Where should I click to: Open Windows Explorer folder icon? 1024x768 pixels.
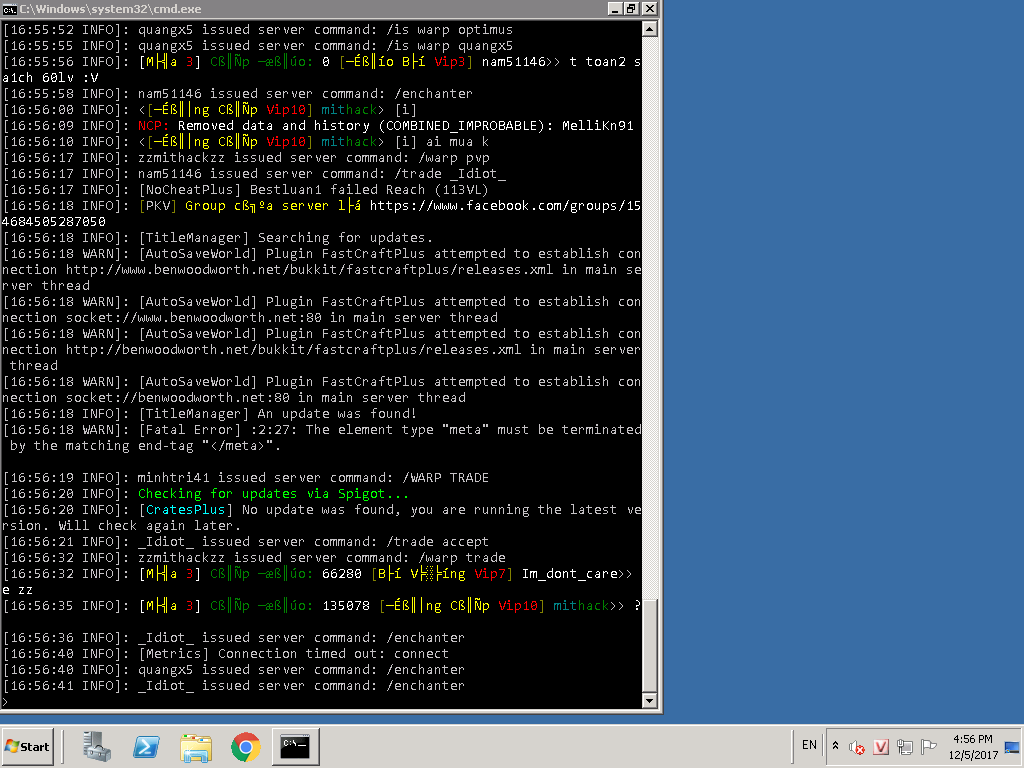pos(196,746)
